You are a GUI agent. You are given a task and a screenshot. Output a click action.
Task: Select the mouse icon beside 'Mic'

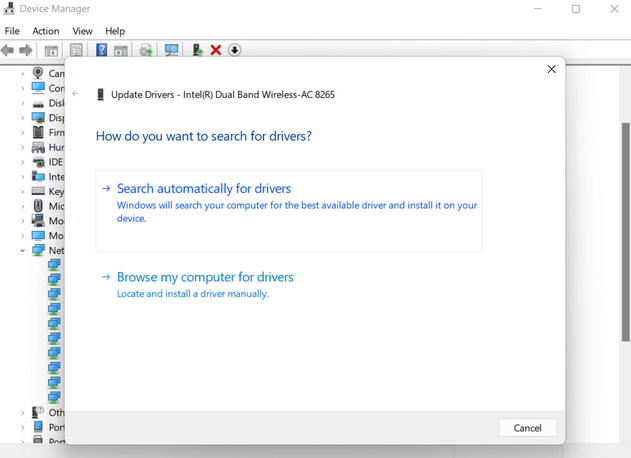tap(38, 206)
